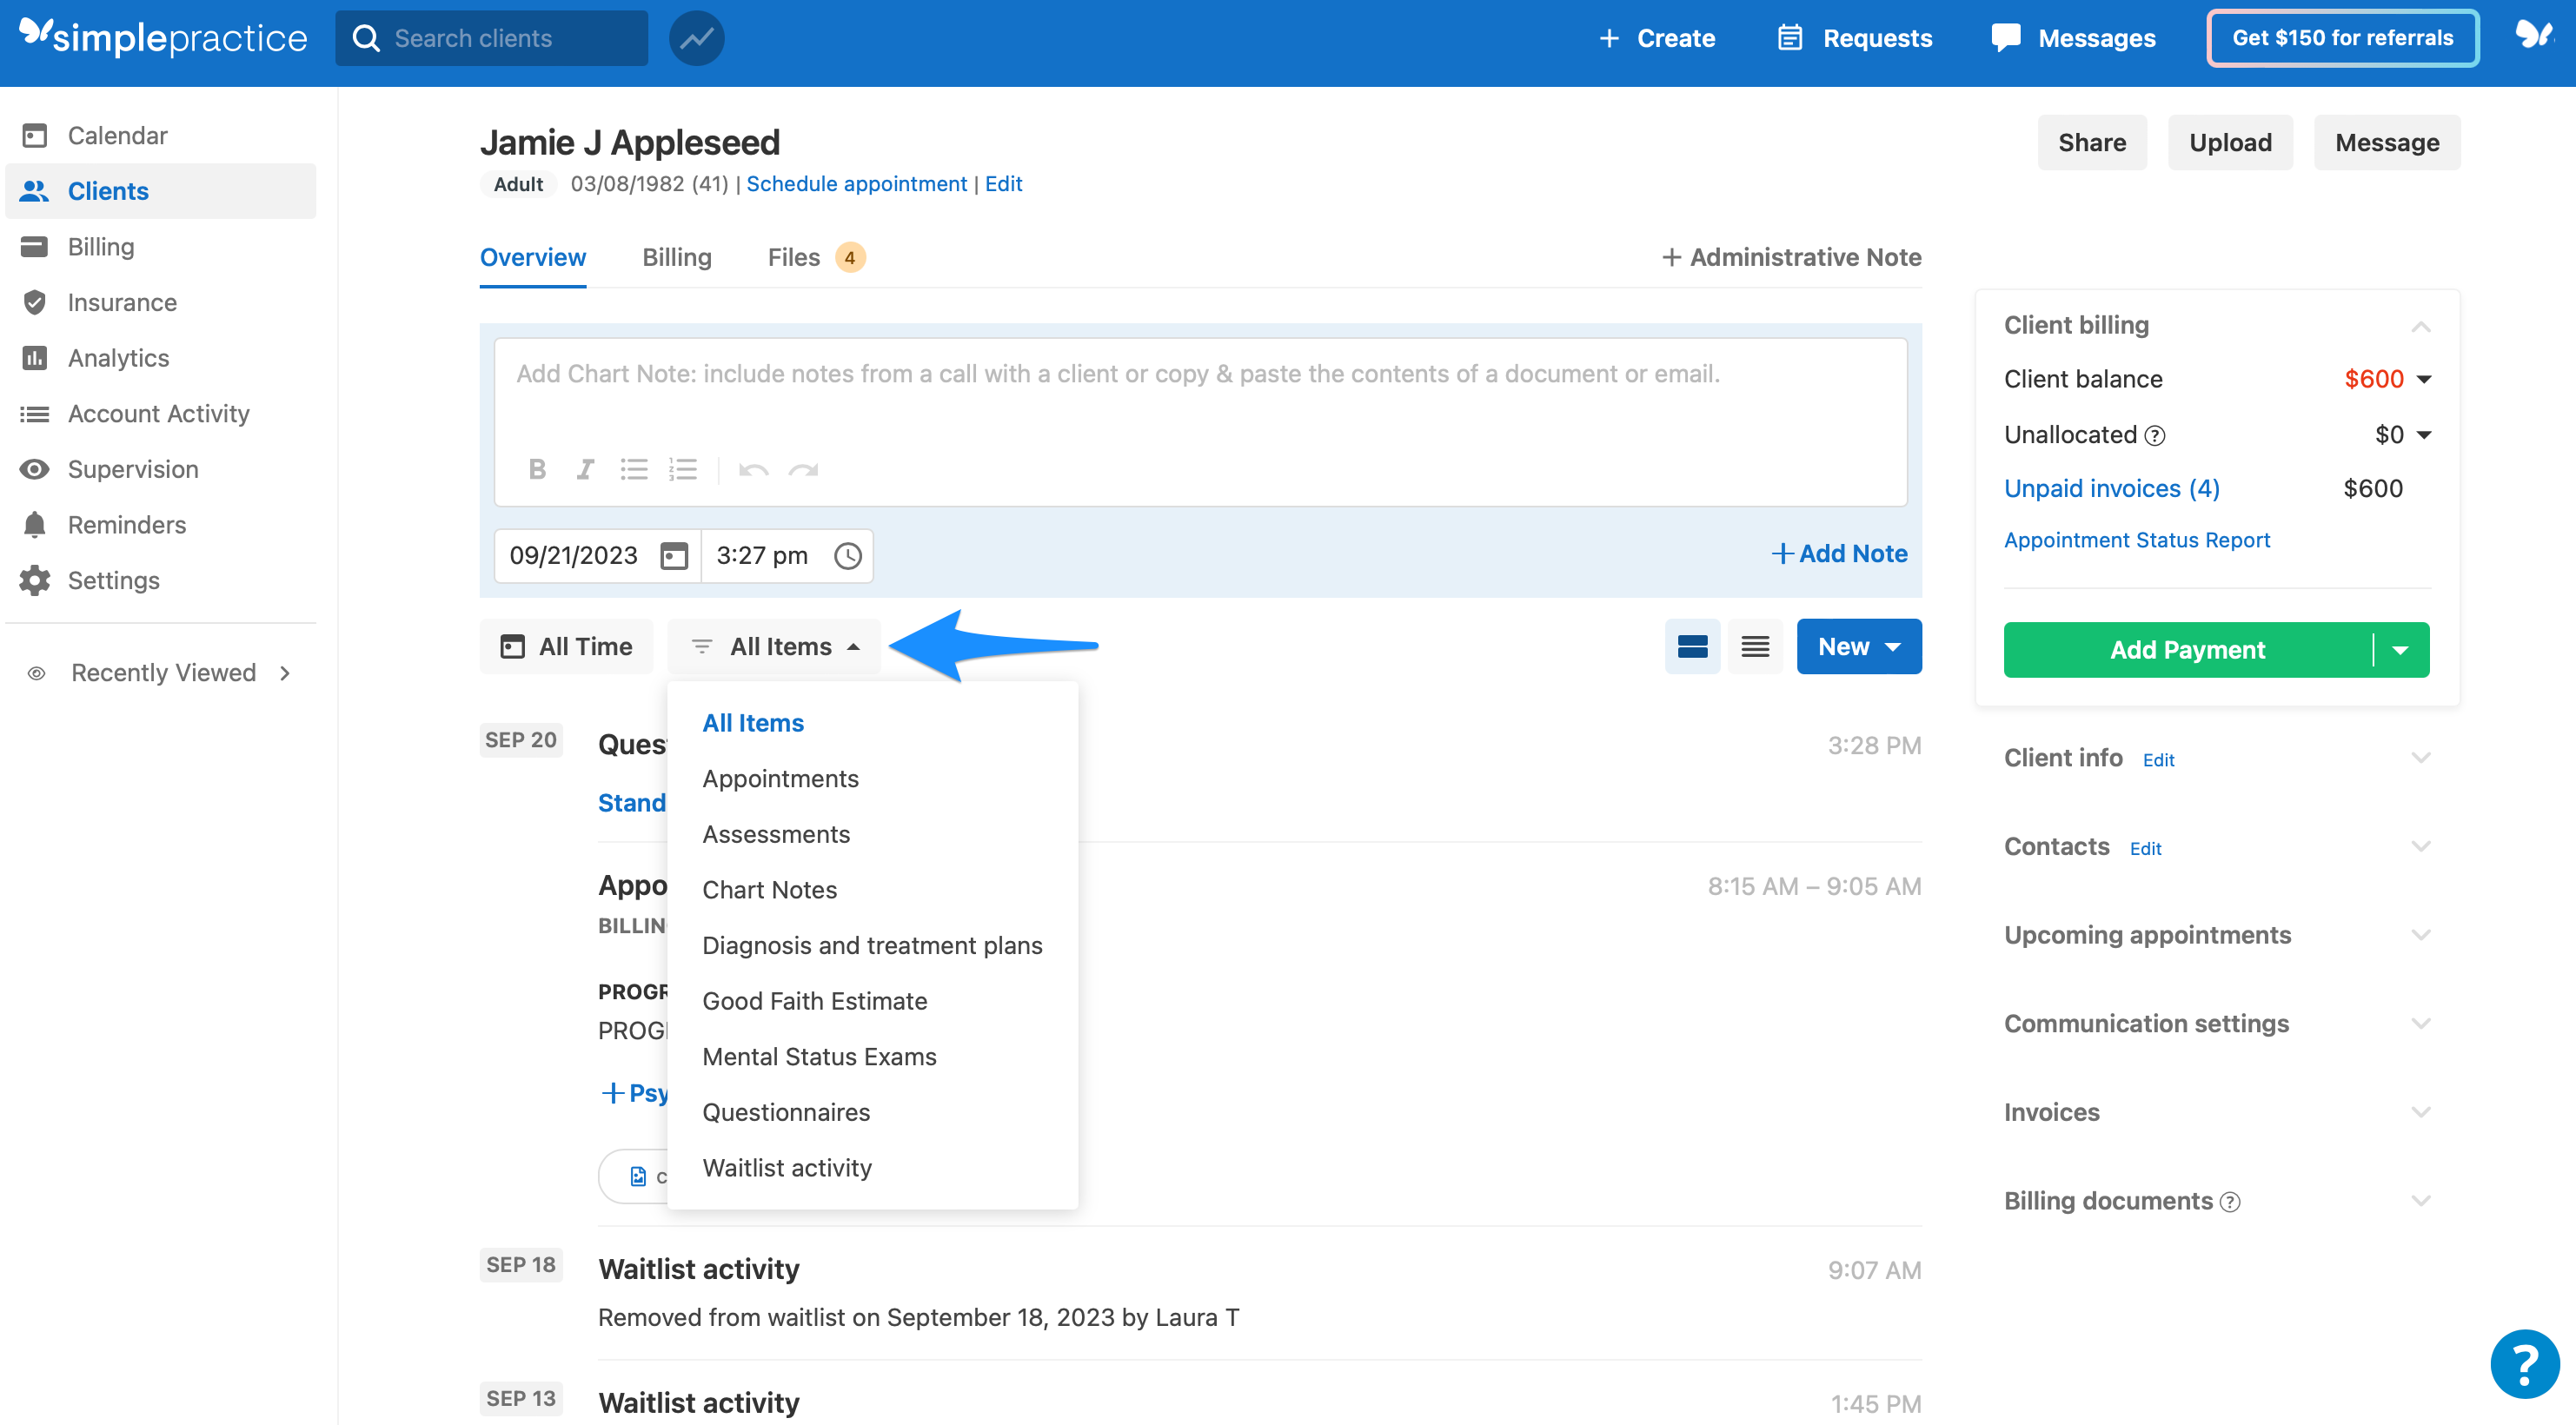The image size is (2576, 1425).
Task: Click the Schedule appointment link
Action: click(x=856, y=183)
